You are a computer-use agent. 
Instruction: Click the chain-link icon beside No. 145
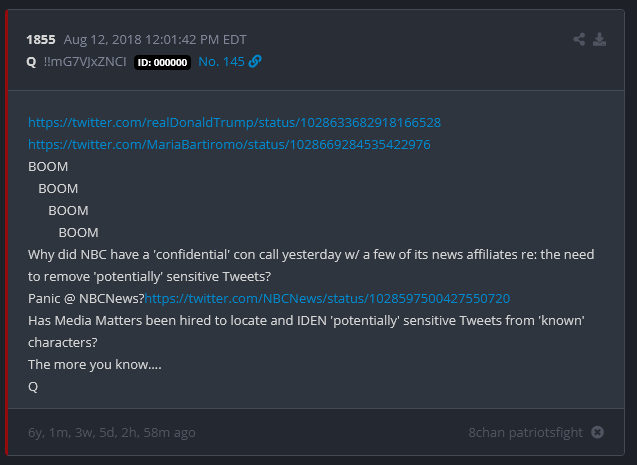[x=255, y=61]
